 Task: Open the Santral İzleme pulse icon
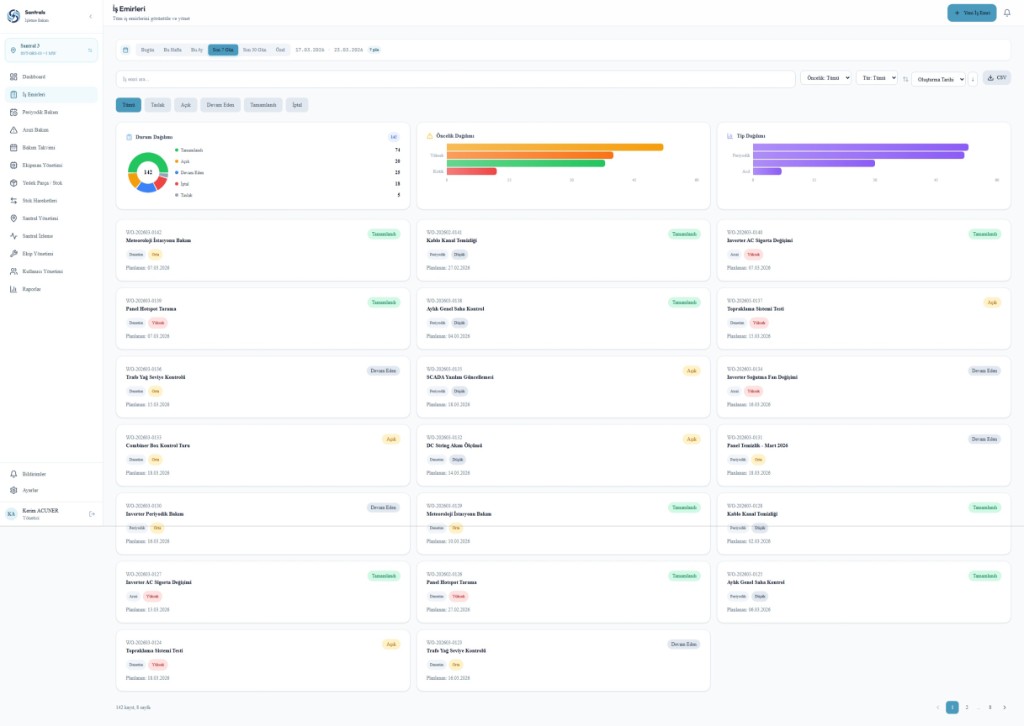(x=14, y=236)
